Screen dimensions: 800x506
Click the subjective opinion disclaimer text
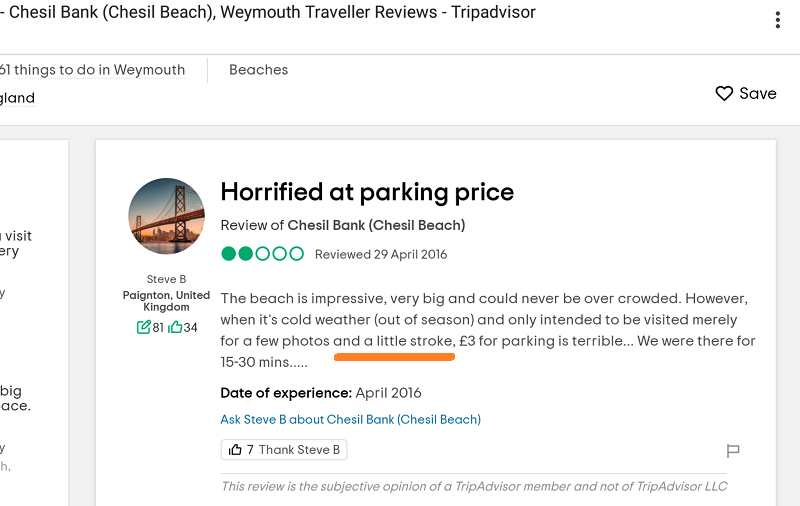pos(474,486)
